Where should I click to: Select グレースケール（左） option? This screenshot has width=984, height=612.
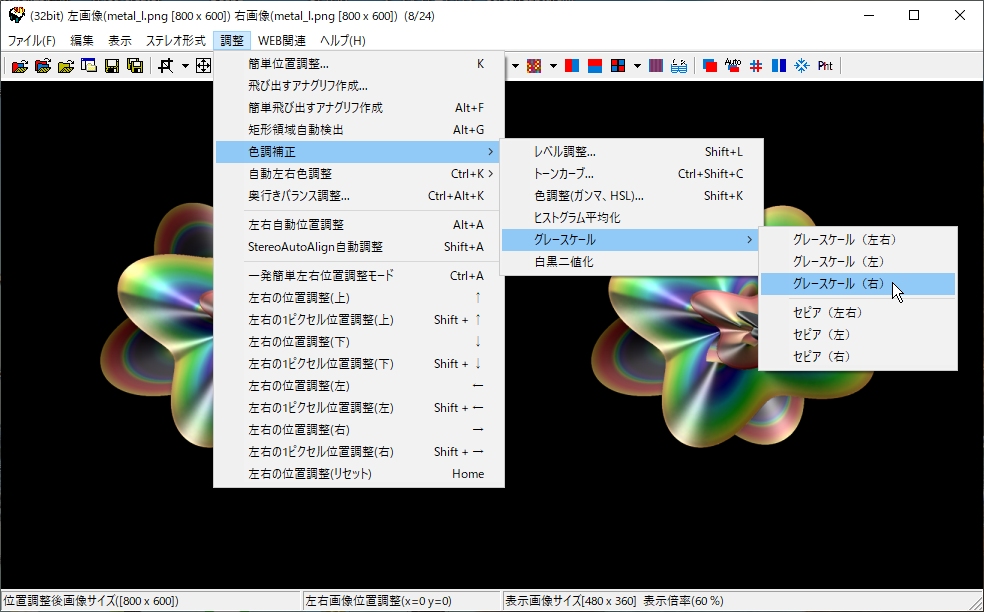tap(858, 262)
